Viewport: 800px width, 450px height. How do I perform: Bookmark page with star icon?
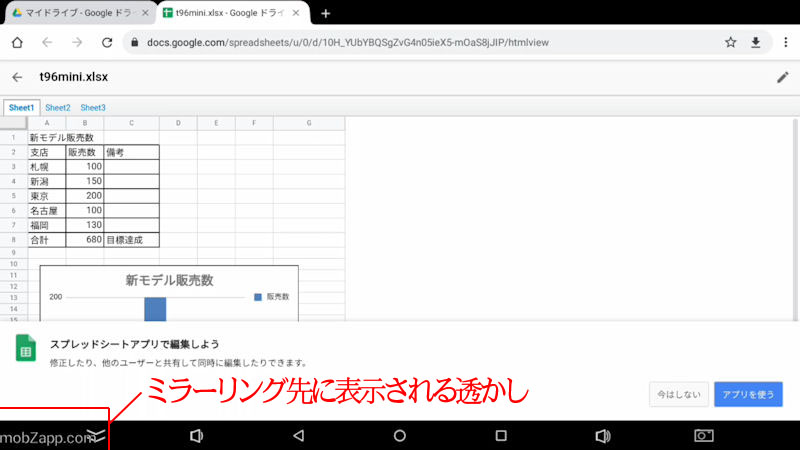[731, 43]
